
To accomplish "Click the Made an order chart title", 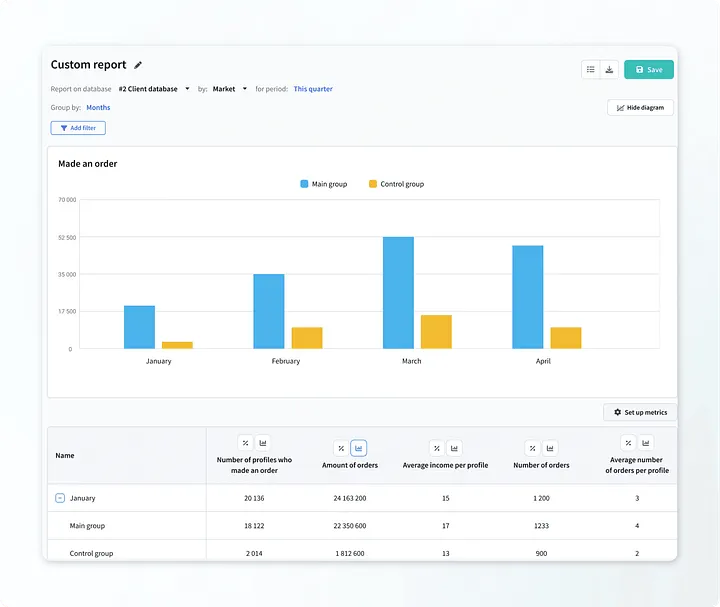I will point(88,163).
